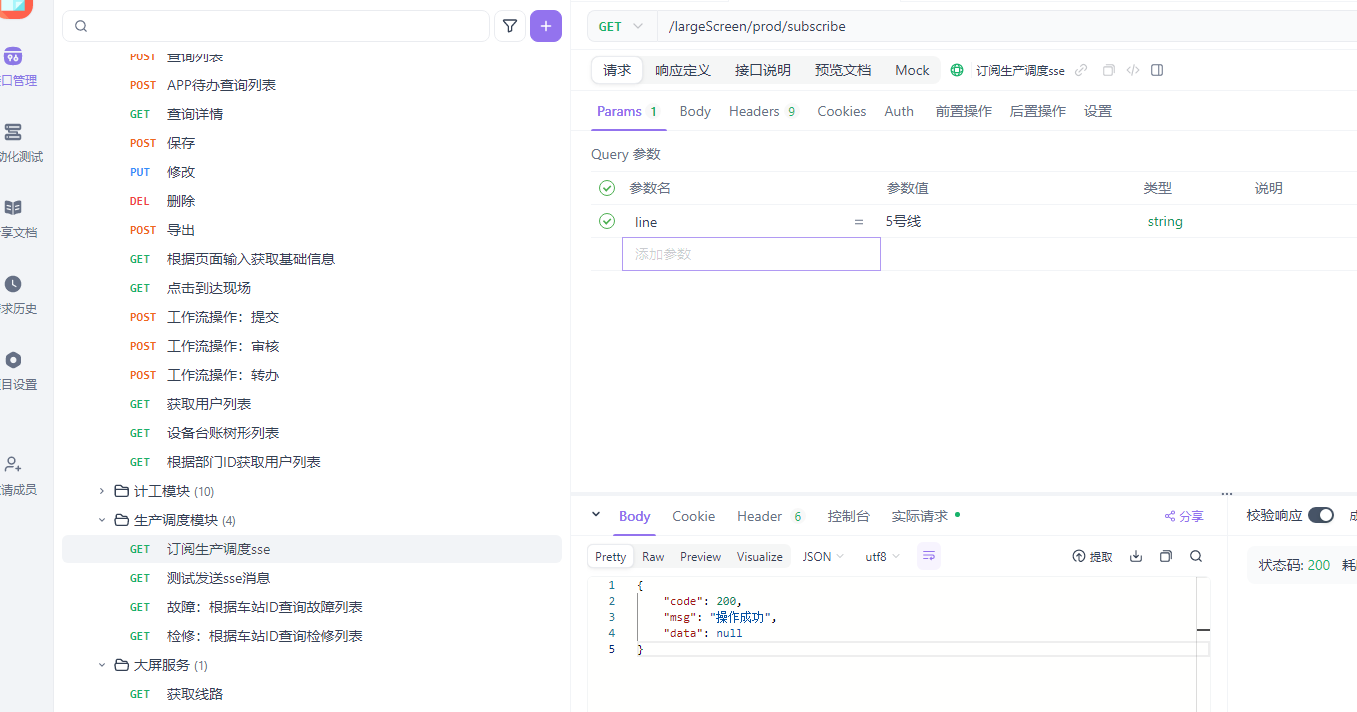Click the 添加参数 input field
1357x712 pixels.
coord(751,254)
